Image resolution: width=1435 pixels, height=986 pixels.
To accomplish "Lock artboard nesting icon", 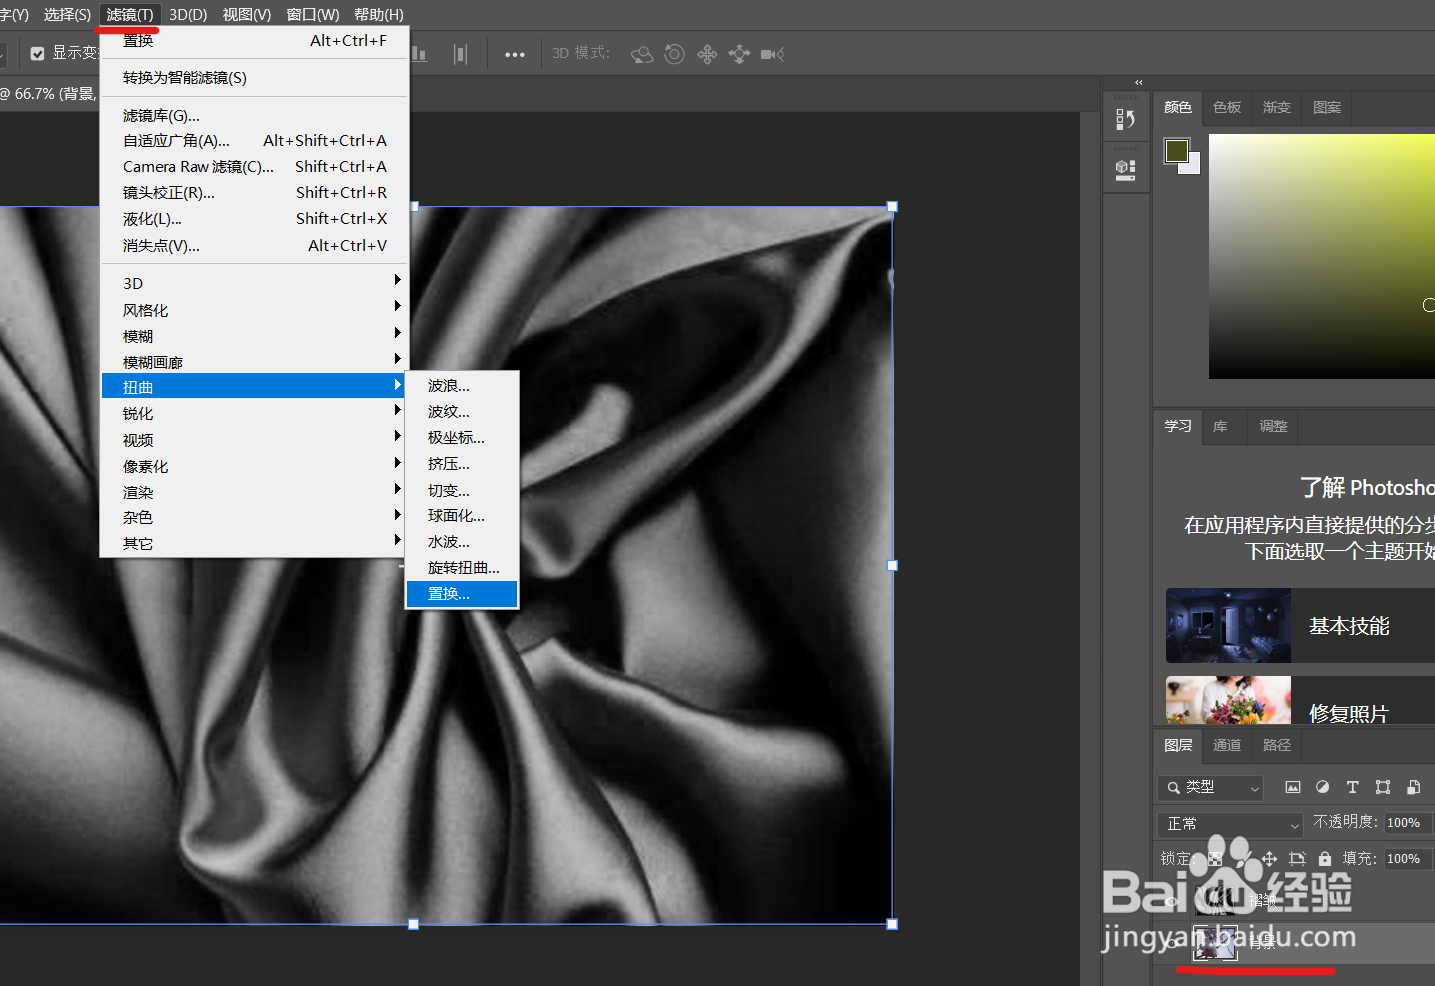I will [1297, 858].
